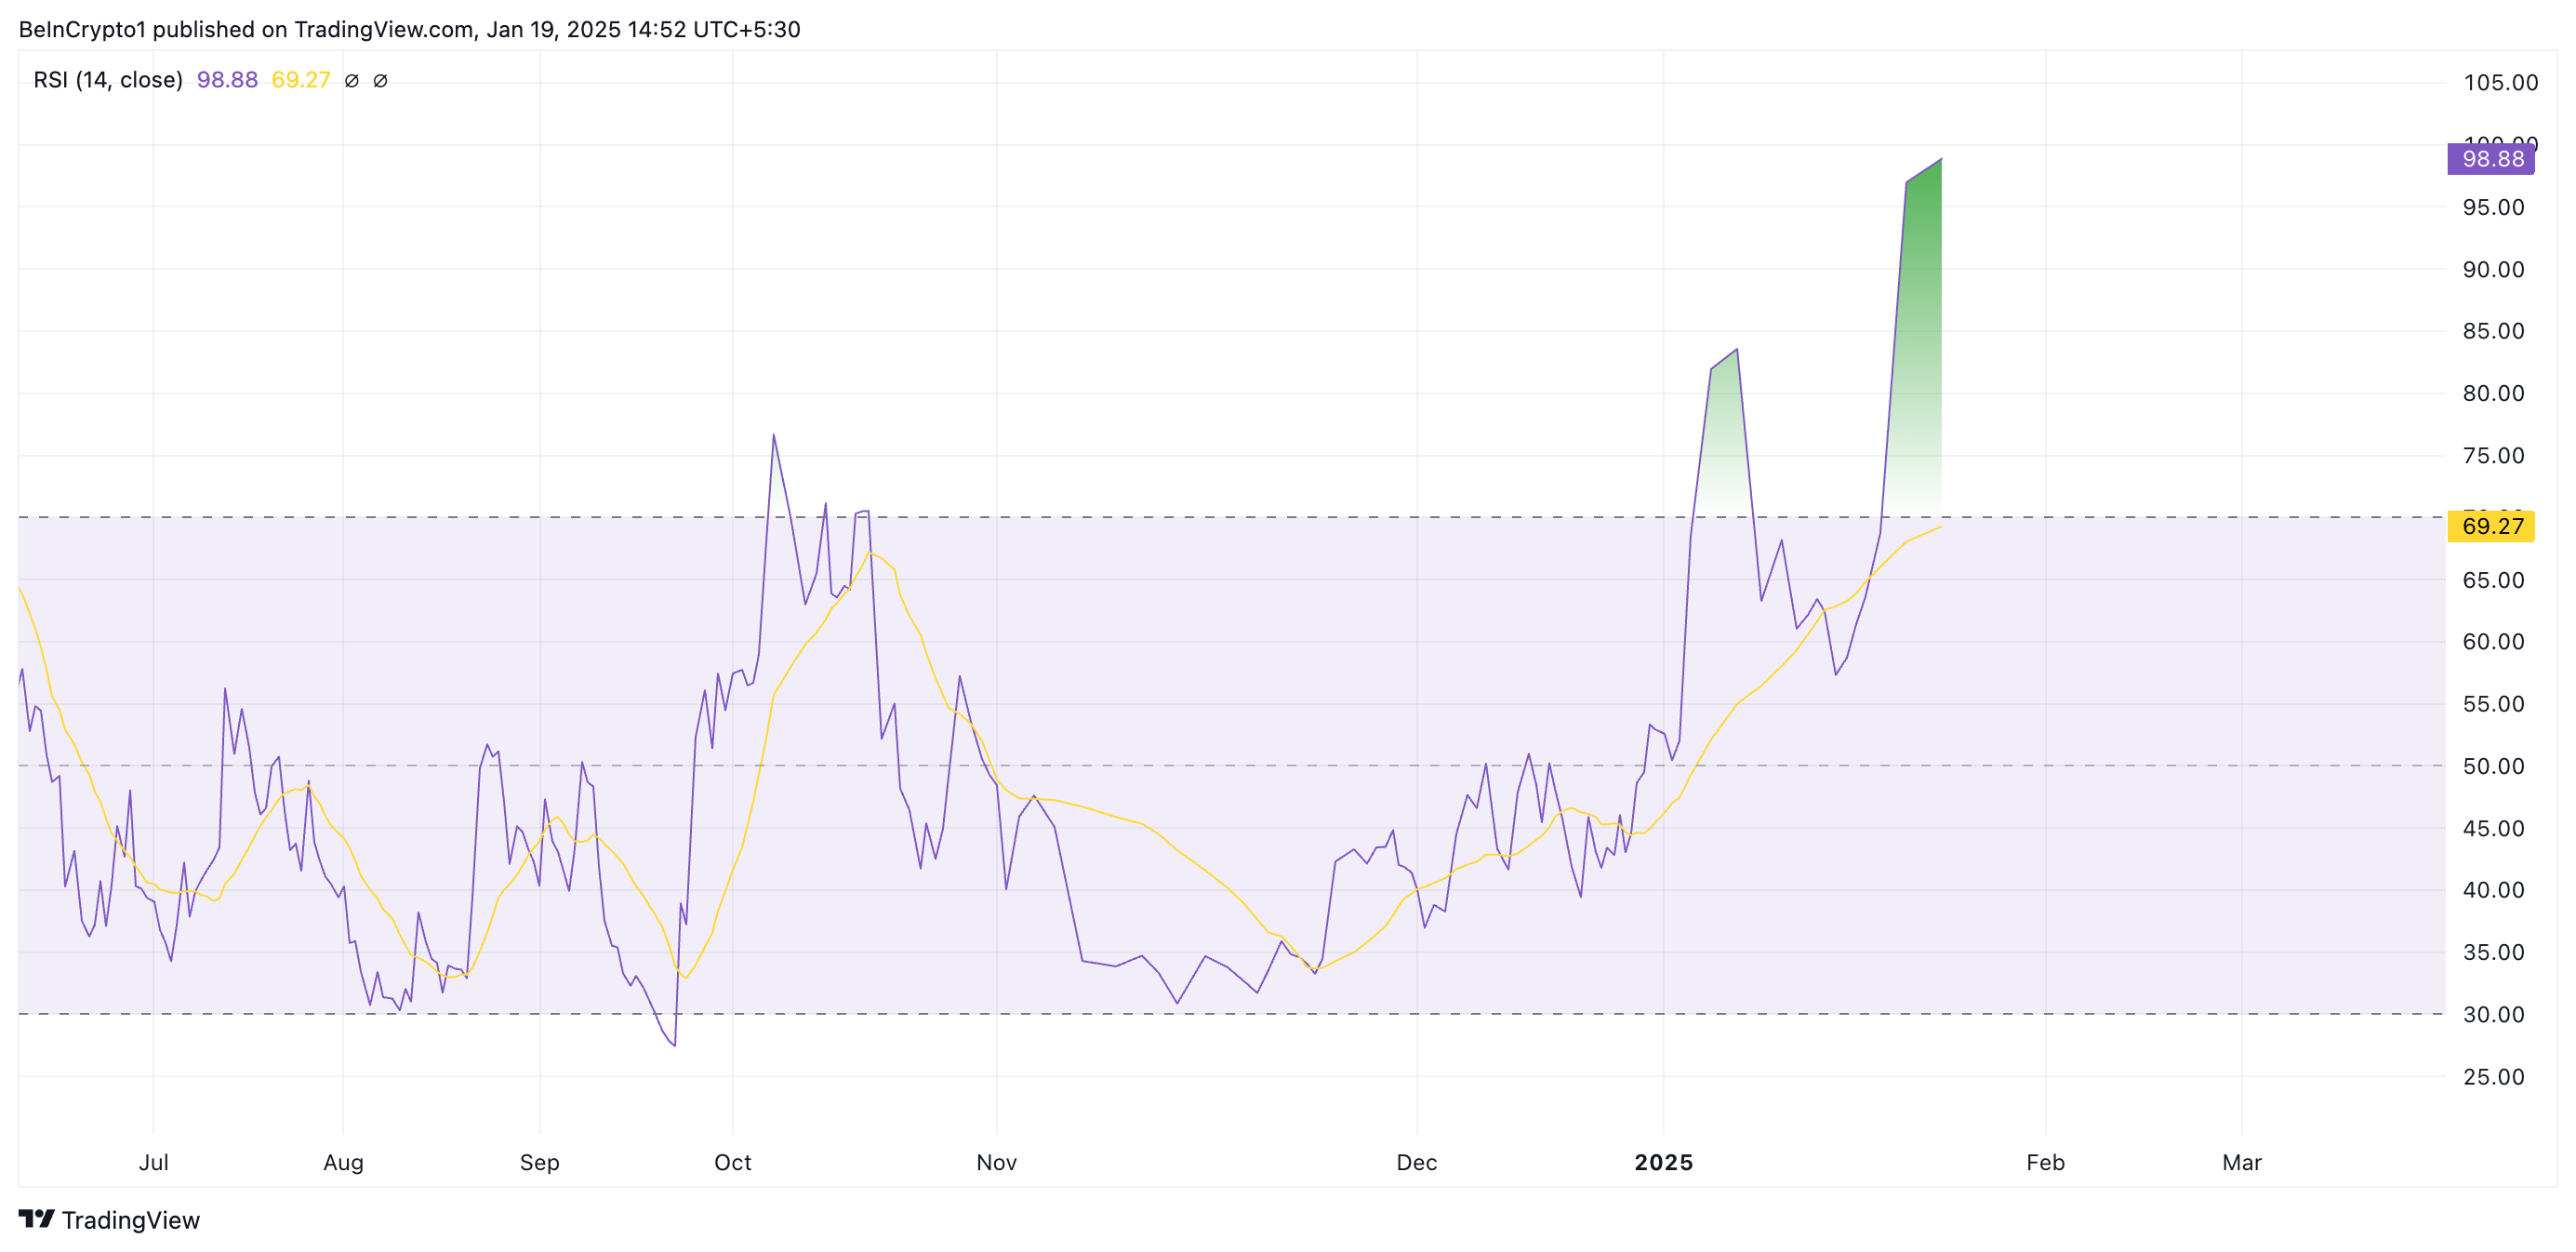Screen dimensions: 2576x1252
Task: Click the Feb label on time axis
Action: click(2045, 1162)
